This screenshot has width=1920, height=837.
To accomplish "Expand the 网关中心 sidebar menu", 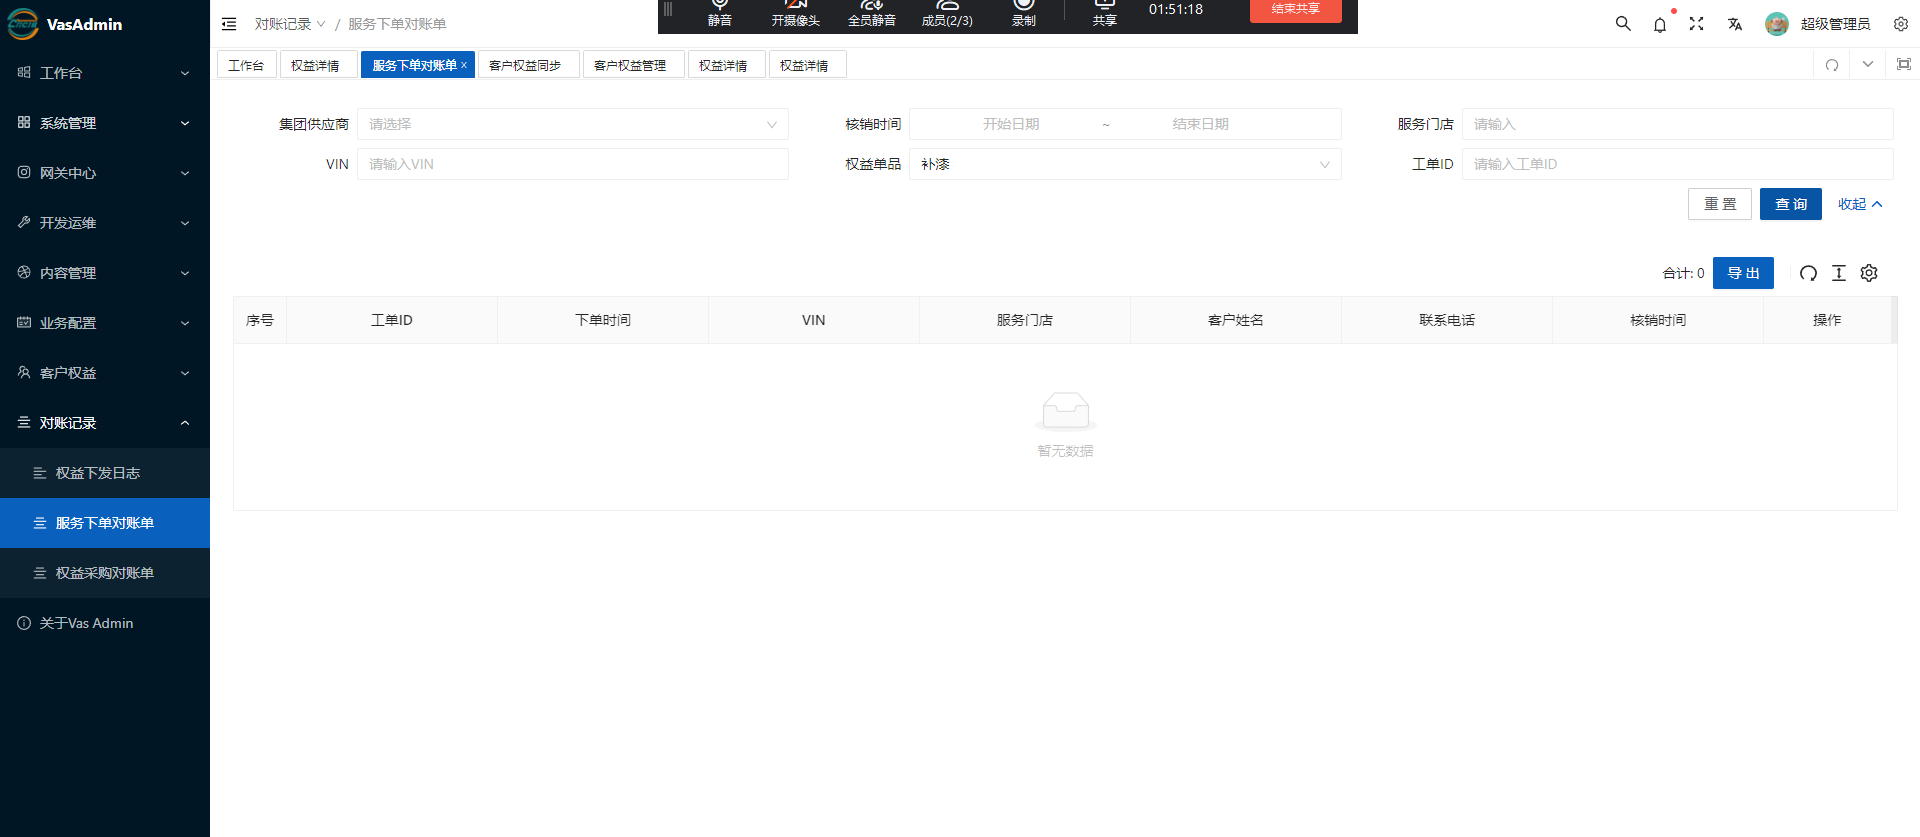I will [x=105, y=173].
